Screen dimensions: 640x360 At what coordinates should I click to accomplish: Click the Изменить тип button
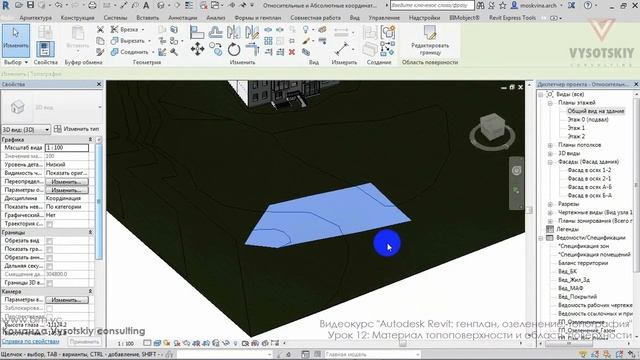click(77, 129)
